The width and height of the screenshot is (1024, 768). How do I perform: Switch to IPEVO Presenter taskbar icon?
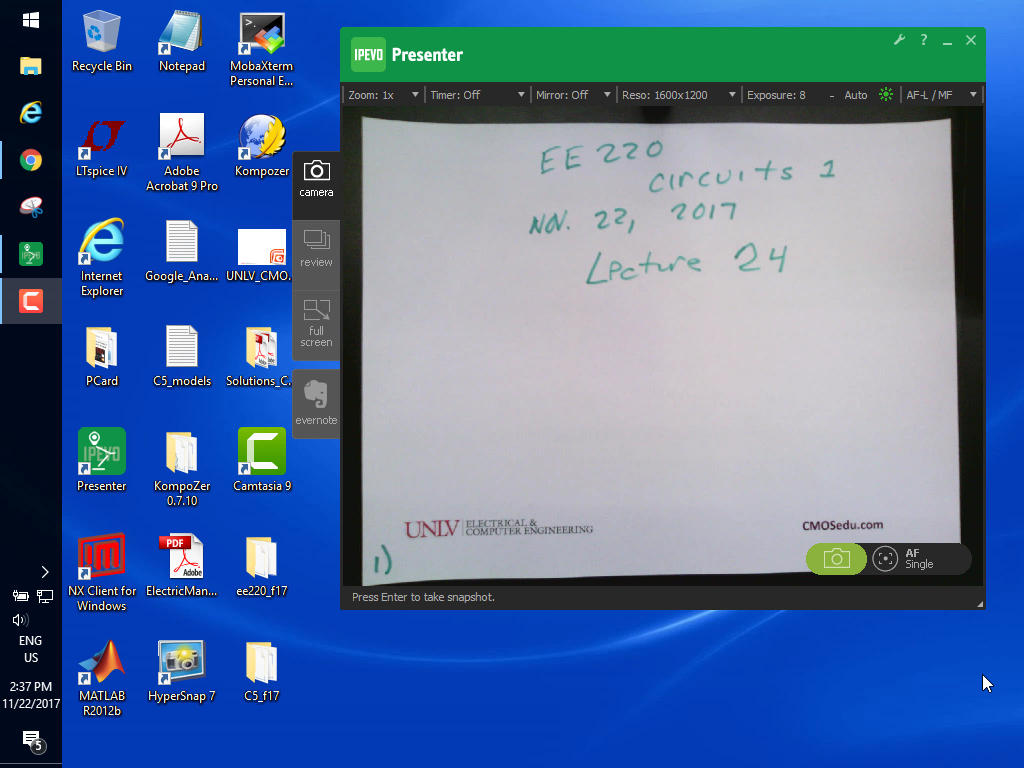(x=31, y=254)
